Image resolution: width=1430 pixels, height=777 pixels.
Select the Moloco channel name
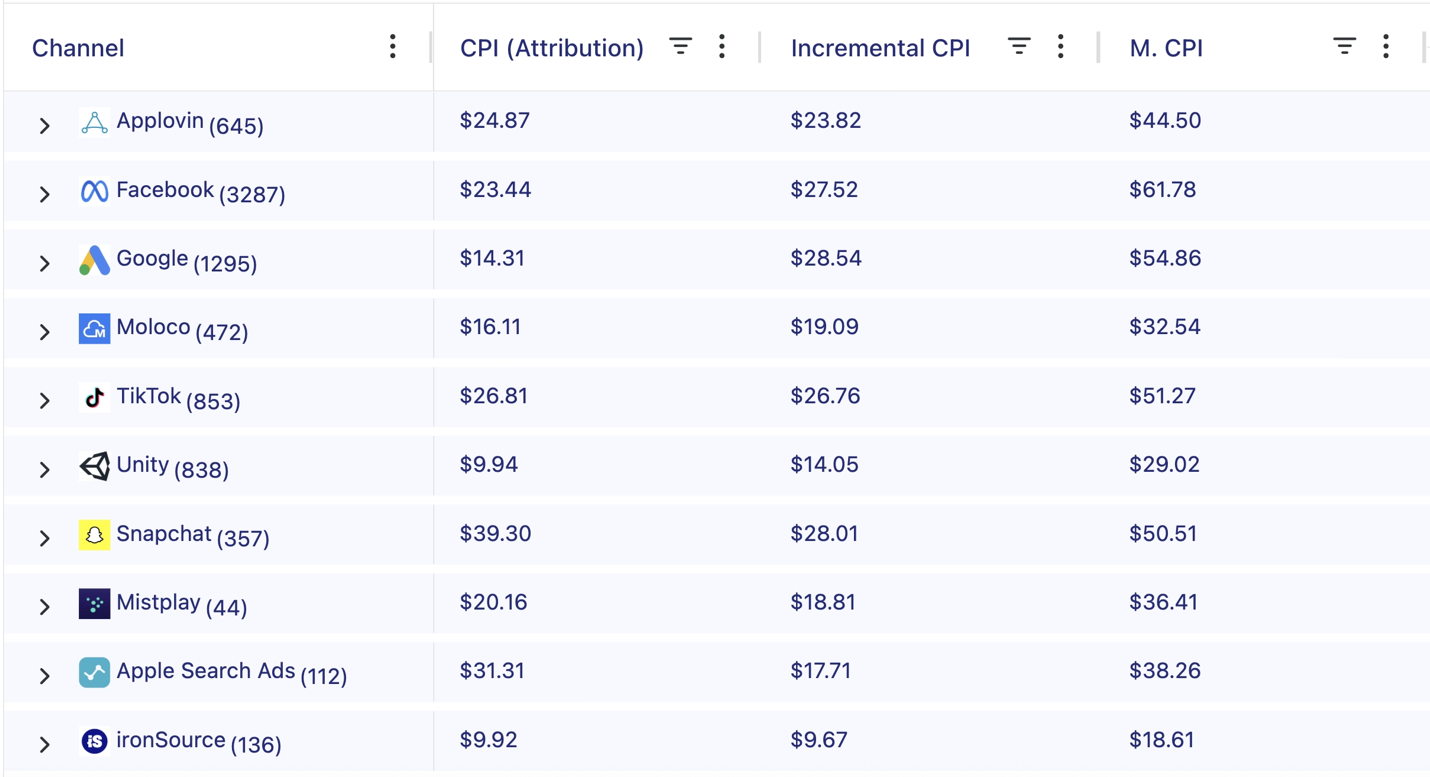point(153,327)
